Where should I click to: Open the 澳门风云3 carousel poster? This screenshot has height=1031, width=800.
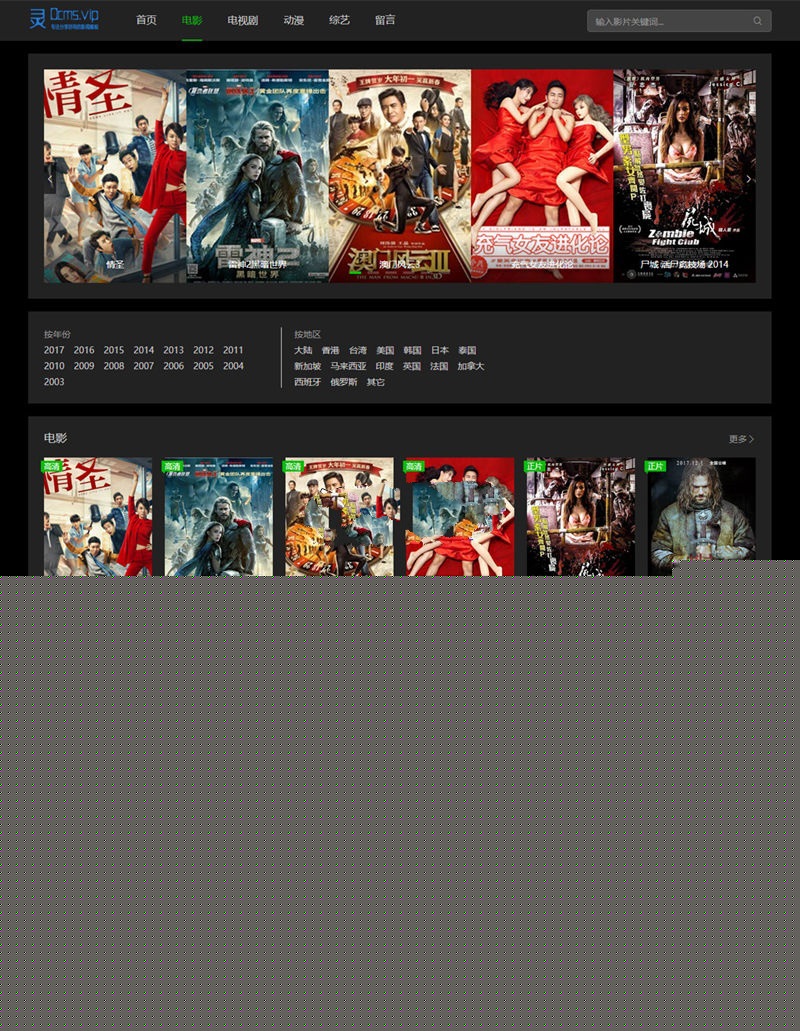pyautogui.click(x=400, y=176)
